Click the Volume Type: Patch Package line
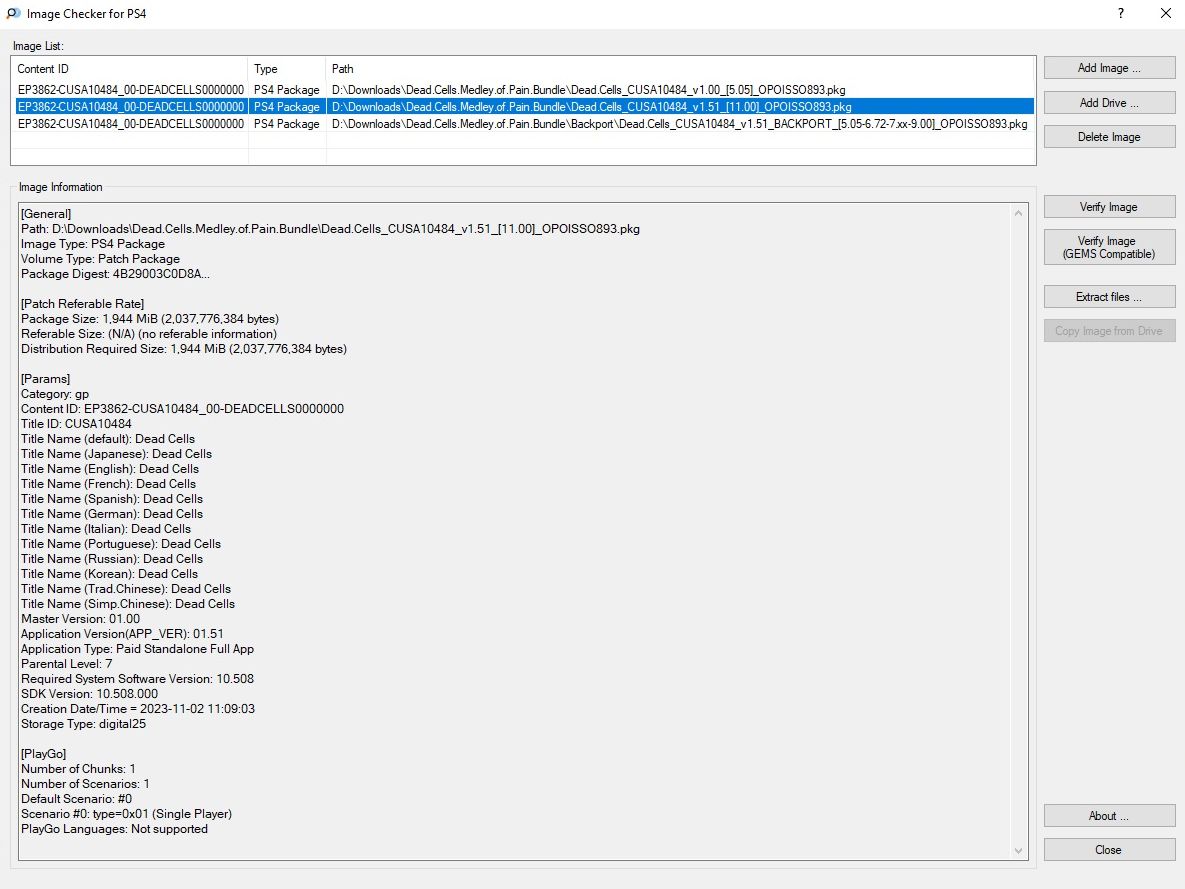Viewport: 1185px width, 889px height. (x=101, y=259)
